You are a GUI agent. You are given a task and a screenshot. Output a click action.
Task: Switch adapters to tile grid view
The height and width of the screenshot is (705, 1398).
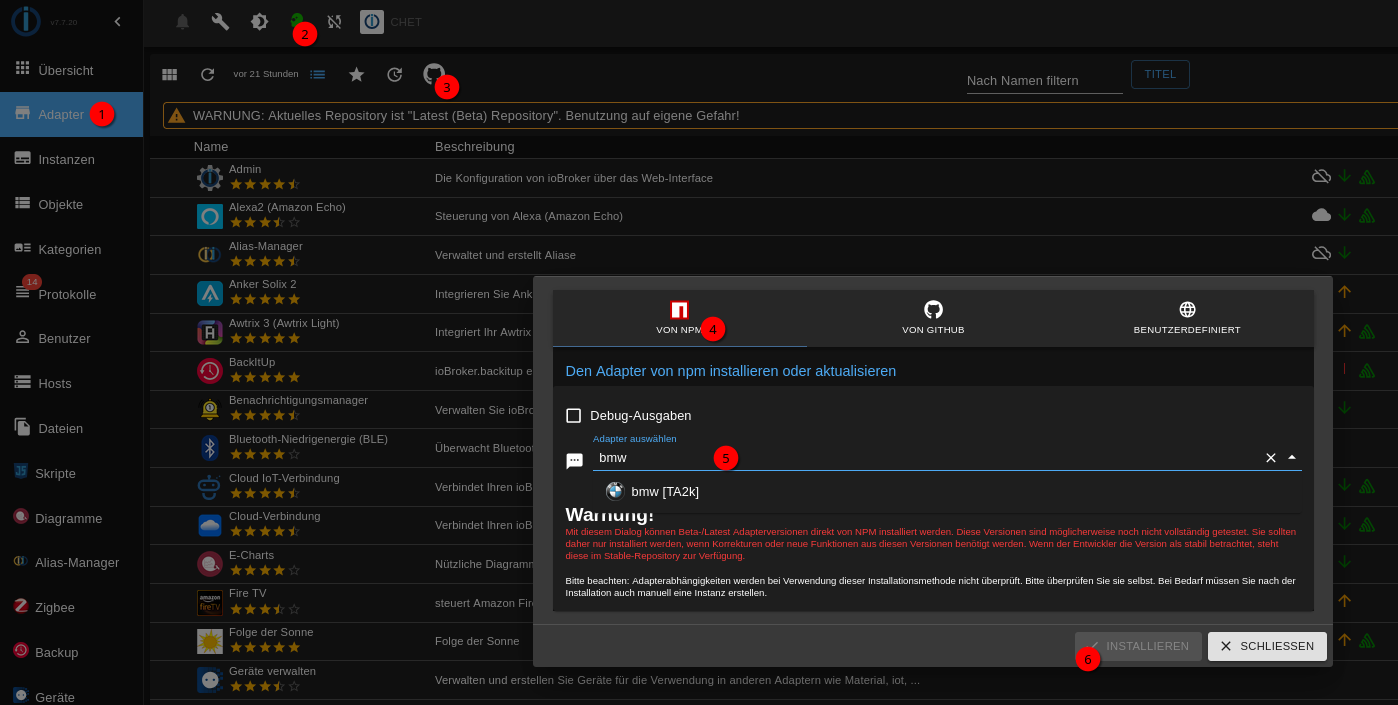169,74
